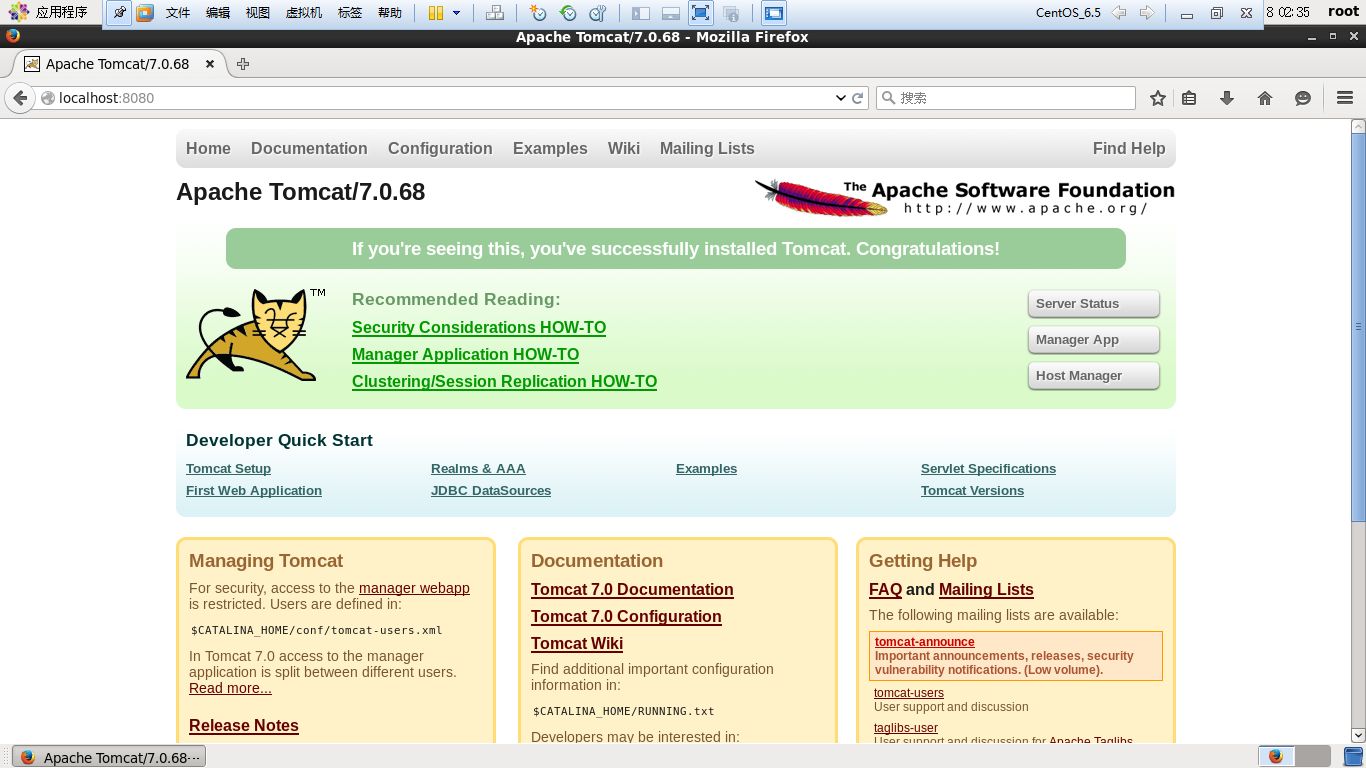Click the next VM tab right arrow

(x=1147, y=13)
